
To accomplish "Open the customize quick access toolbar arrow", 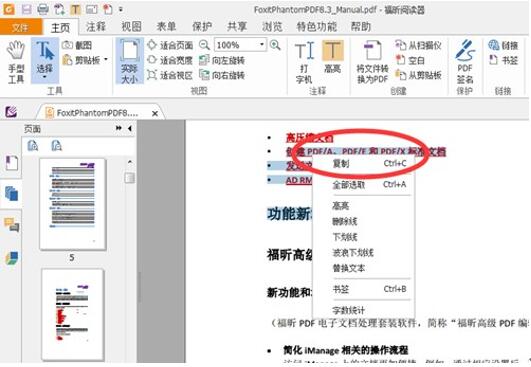I will [x=121, y=9].
